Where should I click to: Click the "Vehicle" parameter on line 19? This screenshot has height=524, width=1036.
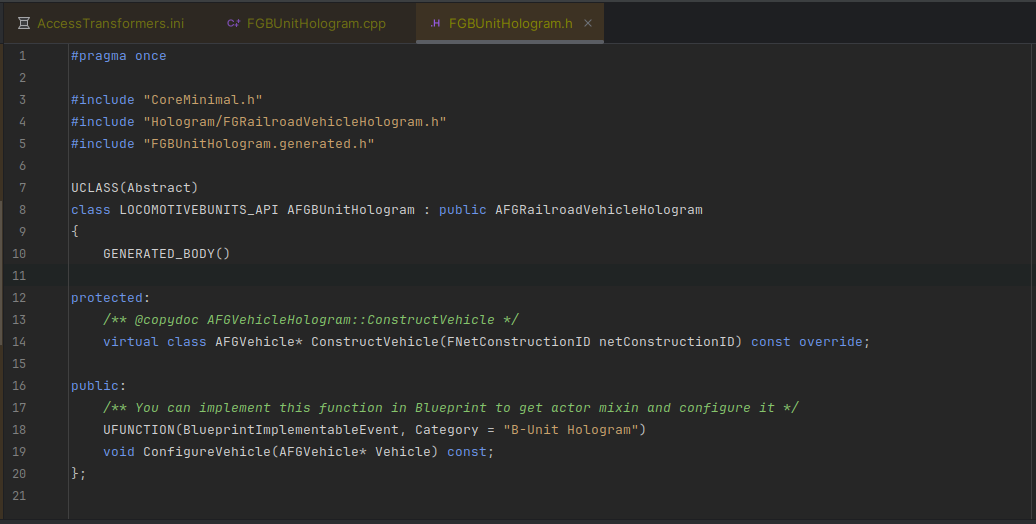(403, 452)
